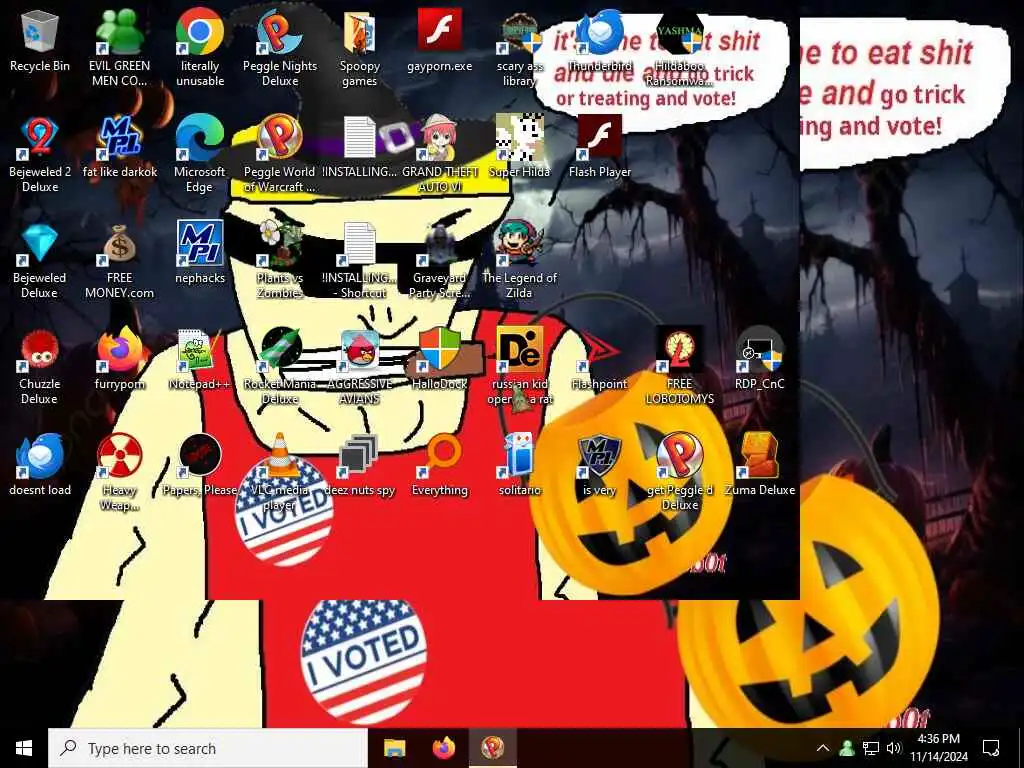Screen dimensions: 1024x768
Task: Open the volume speaker tray icon
Action: point(893,748)
